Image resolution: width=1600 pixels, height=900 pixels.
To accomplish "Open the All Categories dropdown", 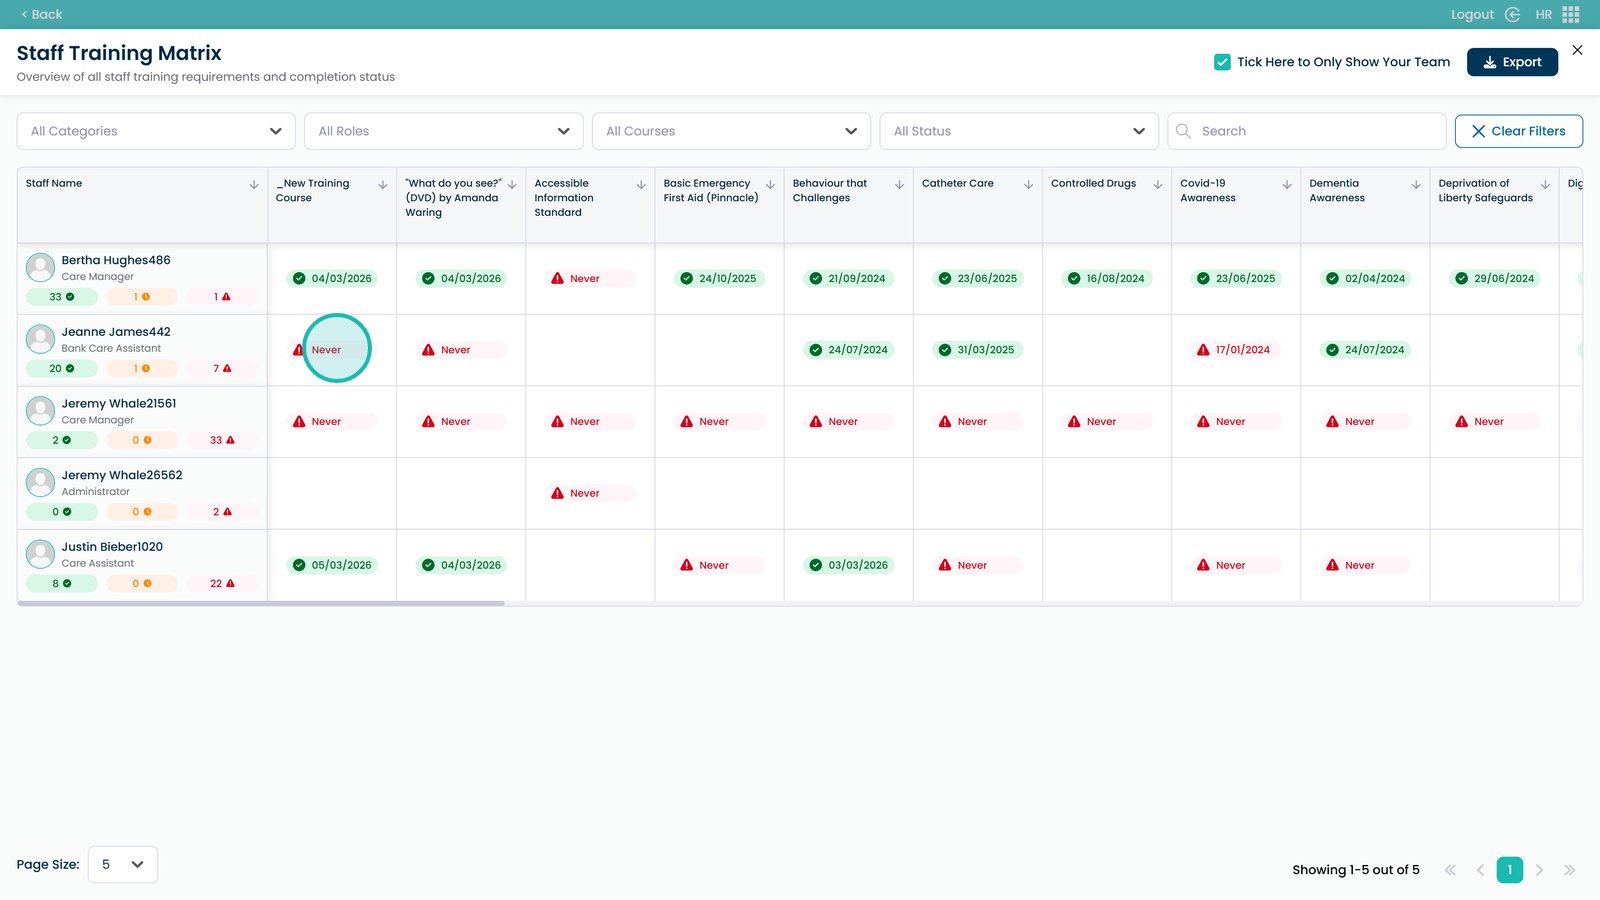I will tap(156, 131).
